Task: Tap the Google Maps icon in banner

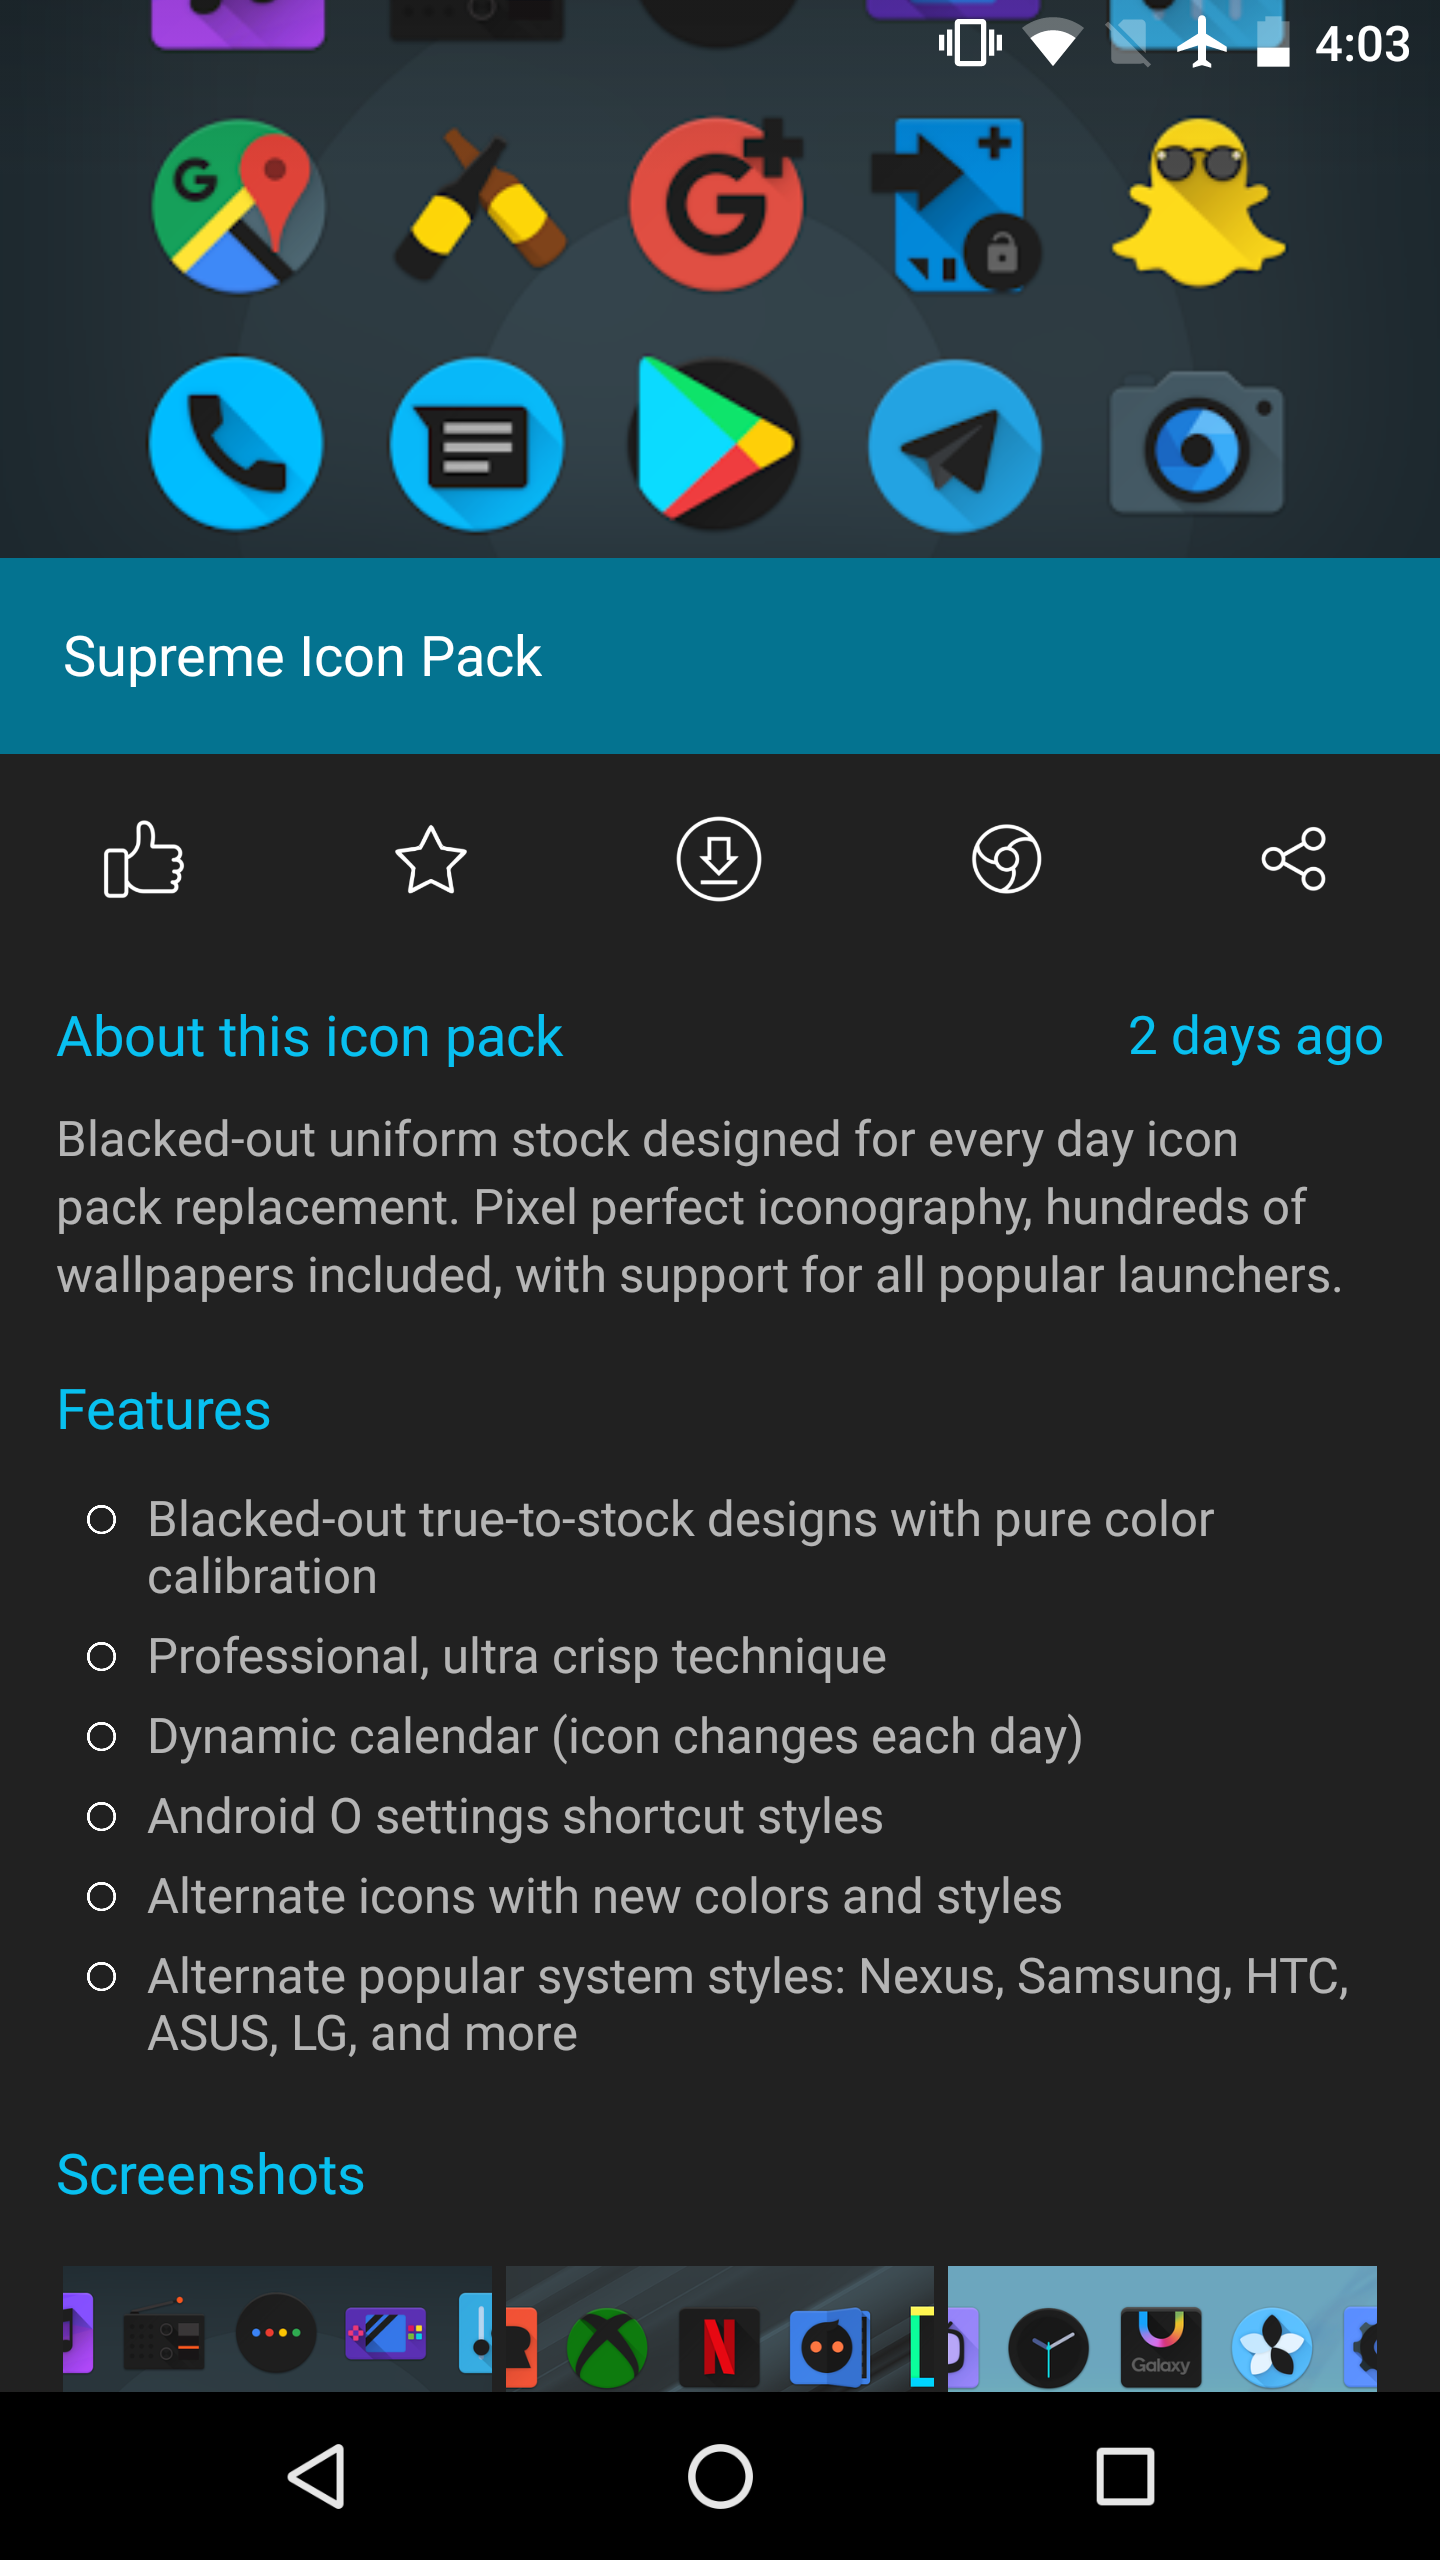Action: click(x=238, y=207)
